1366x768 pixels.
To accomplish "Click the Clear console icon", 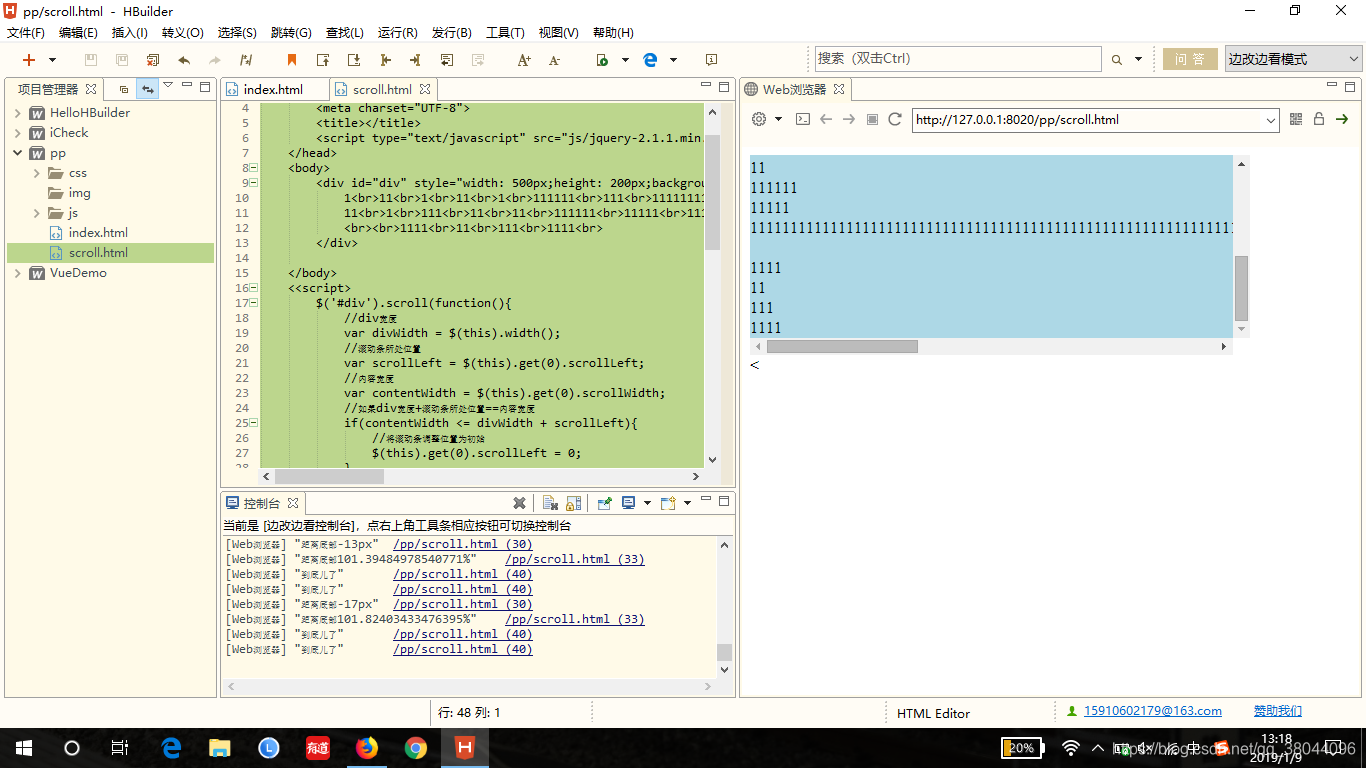I will pyautogui.click(x=550, y=503).
